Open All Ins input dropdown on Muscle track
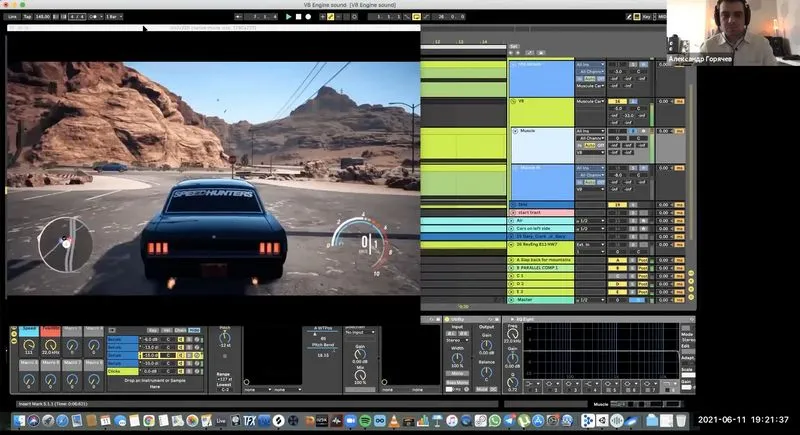Viewport: 800px width, 435px height. [x=590, y=131]
